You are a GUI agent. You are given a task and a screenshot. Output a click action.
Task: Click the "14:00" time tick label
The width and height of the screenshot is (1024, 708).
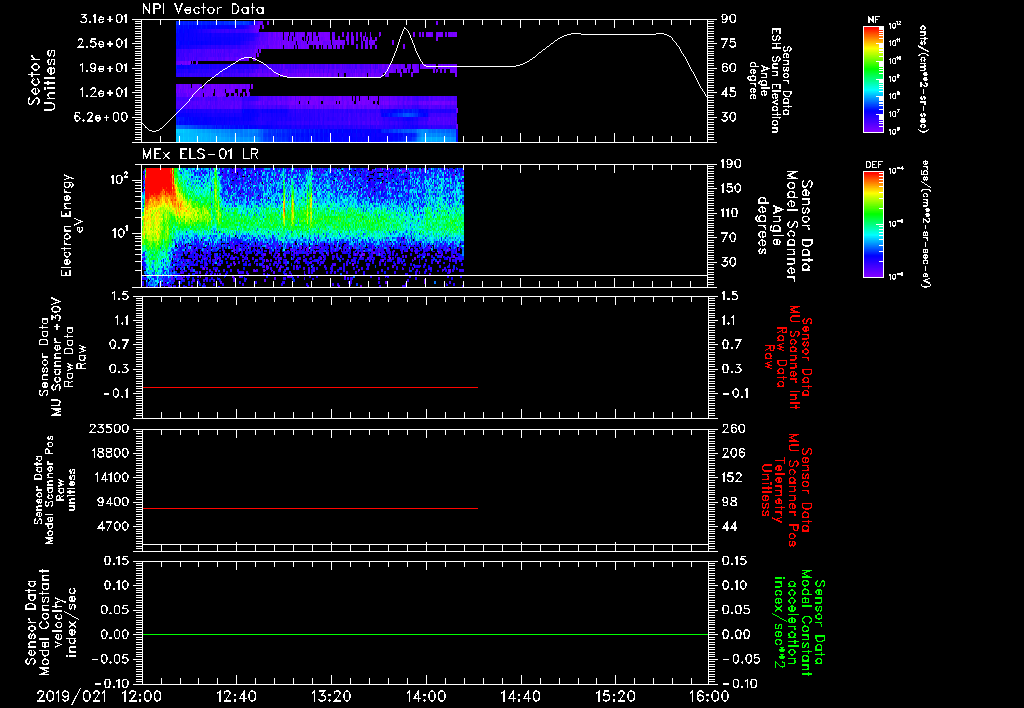click(x=426, y=697)
